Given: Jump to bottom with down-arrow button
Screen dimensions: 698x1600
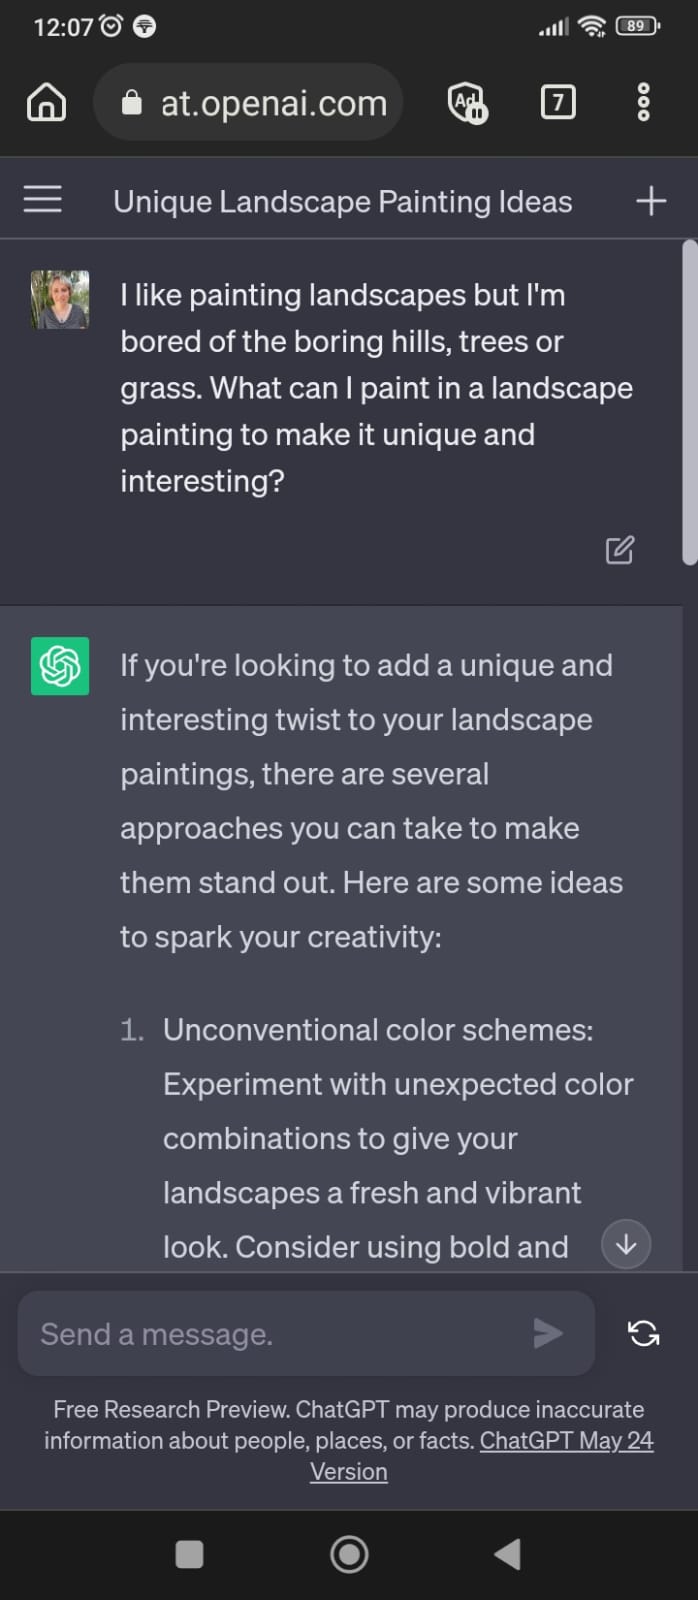Looking at the screenshot, I should pos(626,1244).
